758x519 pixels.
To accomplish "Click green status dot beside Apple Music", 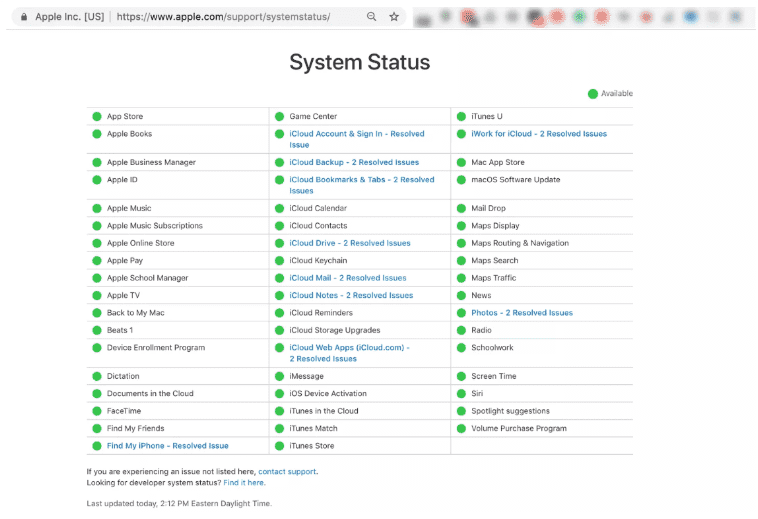I will point(97,208).
